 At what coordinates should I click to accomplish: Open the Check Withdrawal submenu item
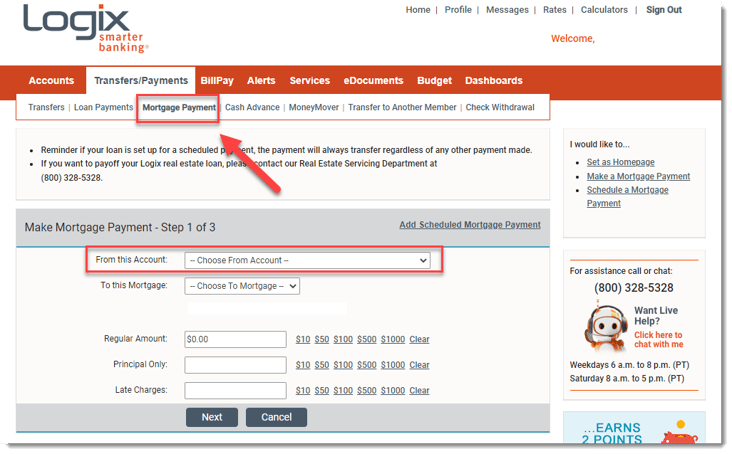[500, 107]
